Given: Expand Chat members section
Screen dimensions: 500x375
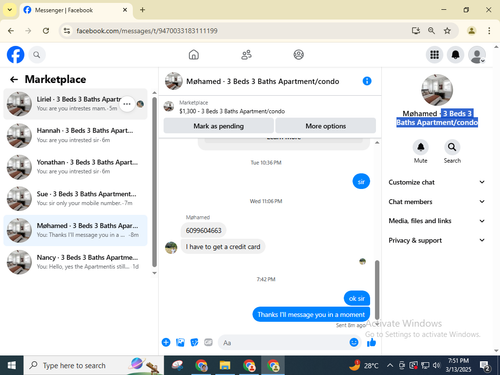Looking at the screenshot, I should pos(436,201).
